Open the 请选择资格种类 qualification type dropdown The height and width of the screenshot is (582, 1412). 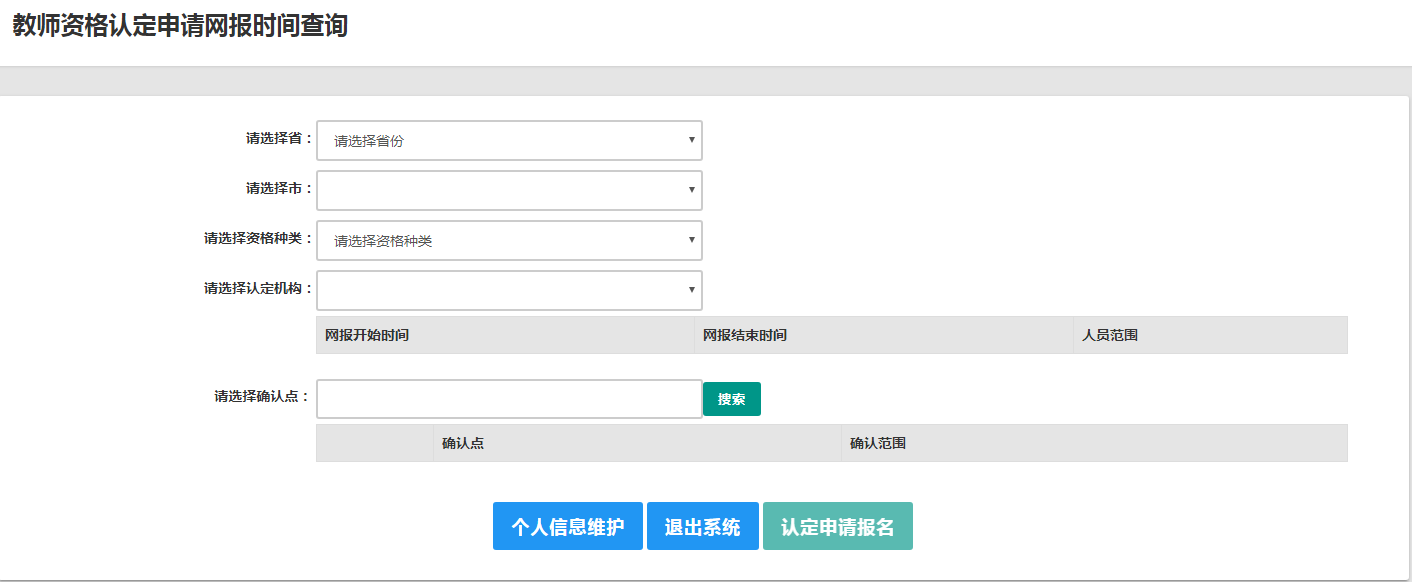pyautogui.click(x=509, y=240)
